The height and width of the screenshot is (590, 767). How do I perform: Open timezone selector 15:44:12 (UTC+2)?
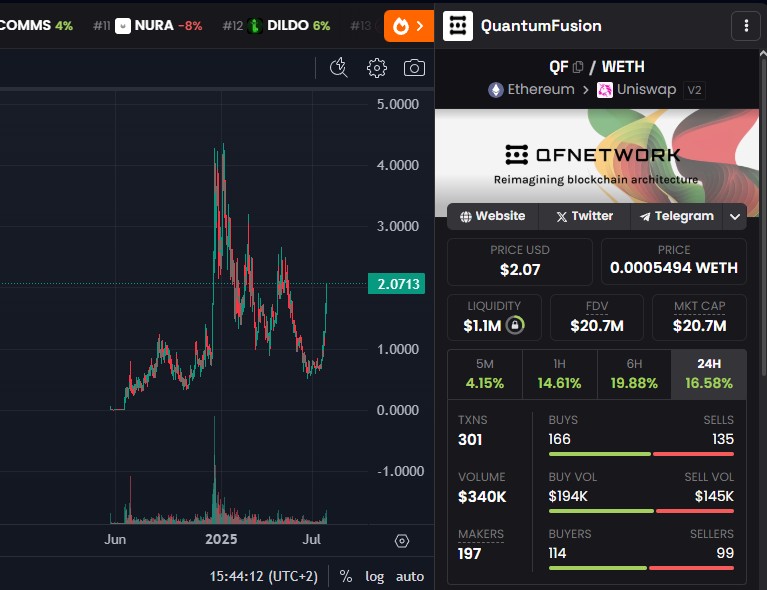point(264,576)
